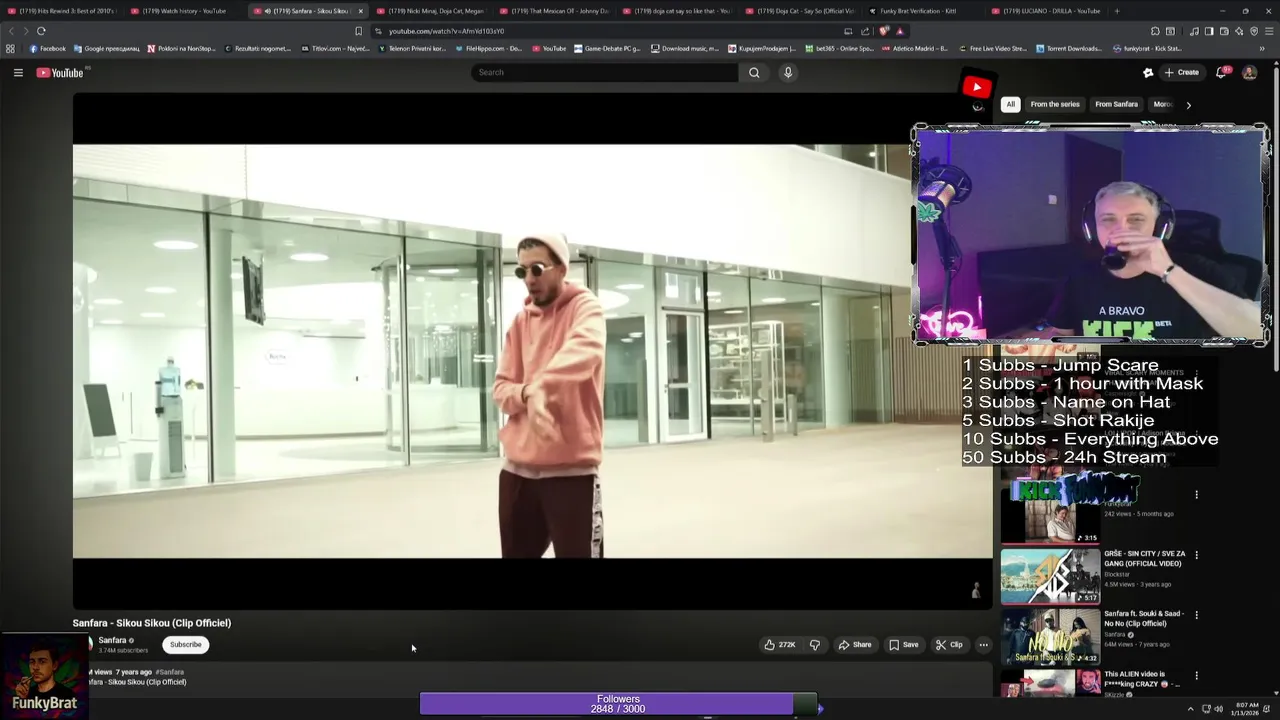Open the Brave Rewards triangle icon

click(899, 31)
